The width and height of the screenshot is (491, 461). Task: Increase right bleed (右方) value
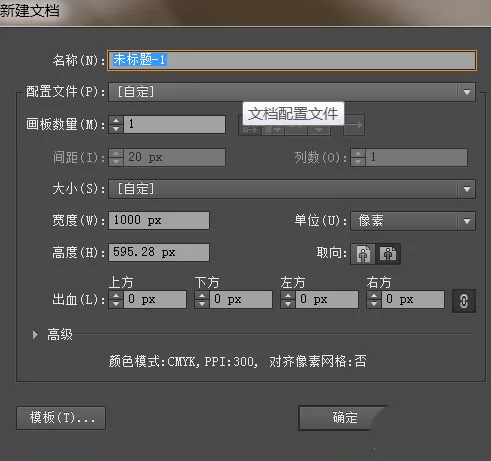(374, 295)
